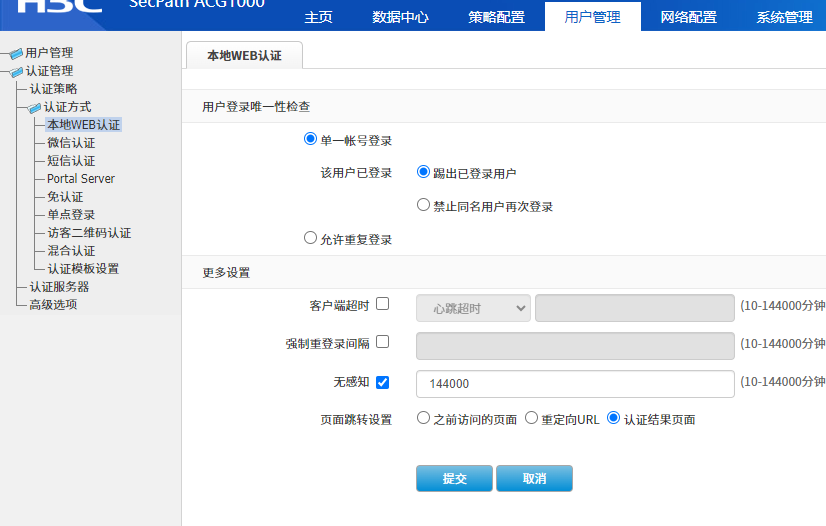This screenshot has height=526, width=826.
Task: Select 允许重复登录 radio option
Action: 310,239
